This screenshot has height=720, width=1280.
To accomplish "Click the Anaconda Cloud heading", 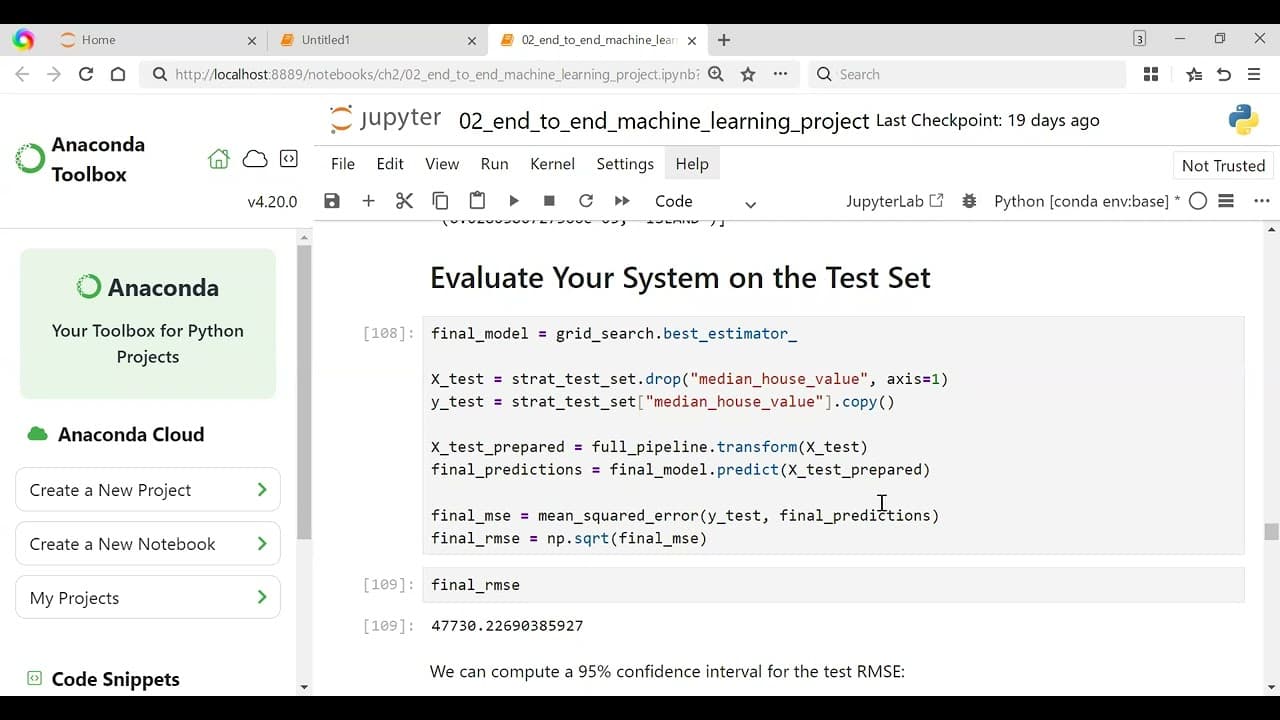I will tap(131, 434).
